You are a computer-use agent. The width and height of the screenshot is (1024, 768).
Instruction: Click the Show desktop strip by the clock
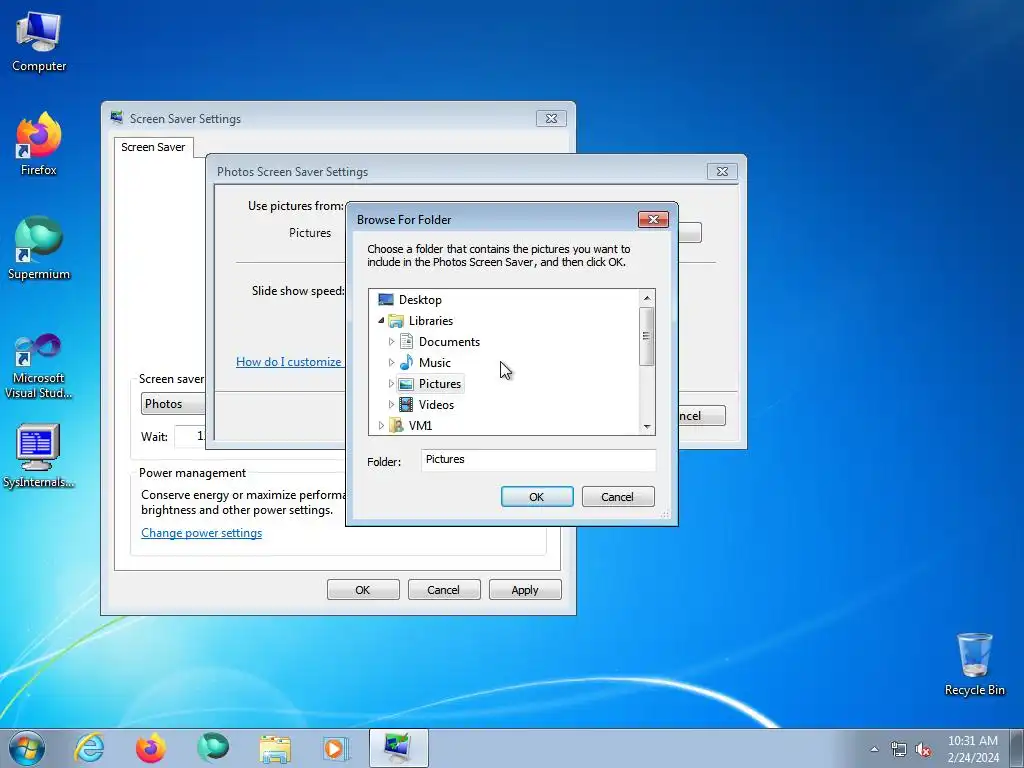[x=1017, y=748]
